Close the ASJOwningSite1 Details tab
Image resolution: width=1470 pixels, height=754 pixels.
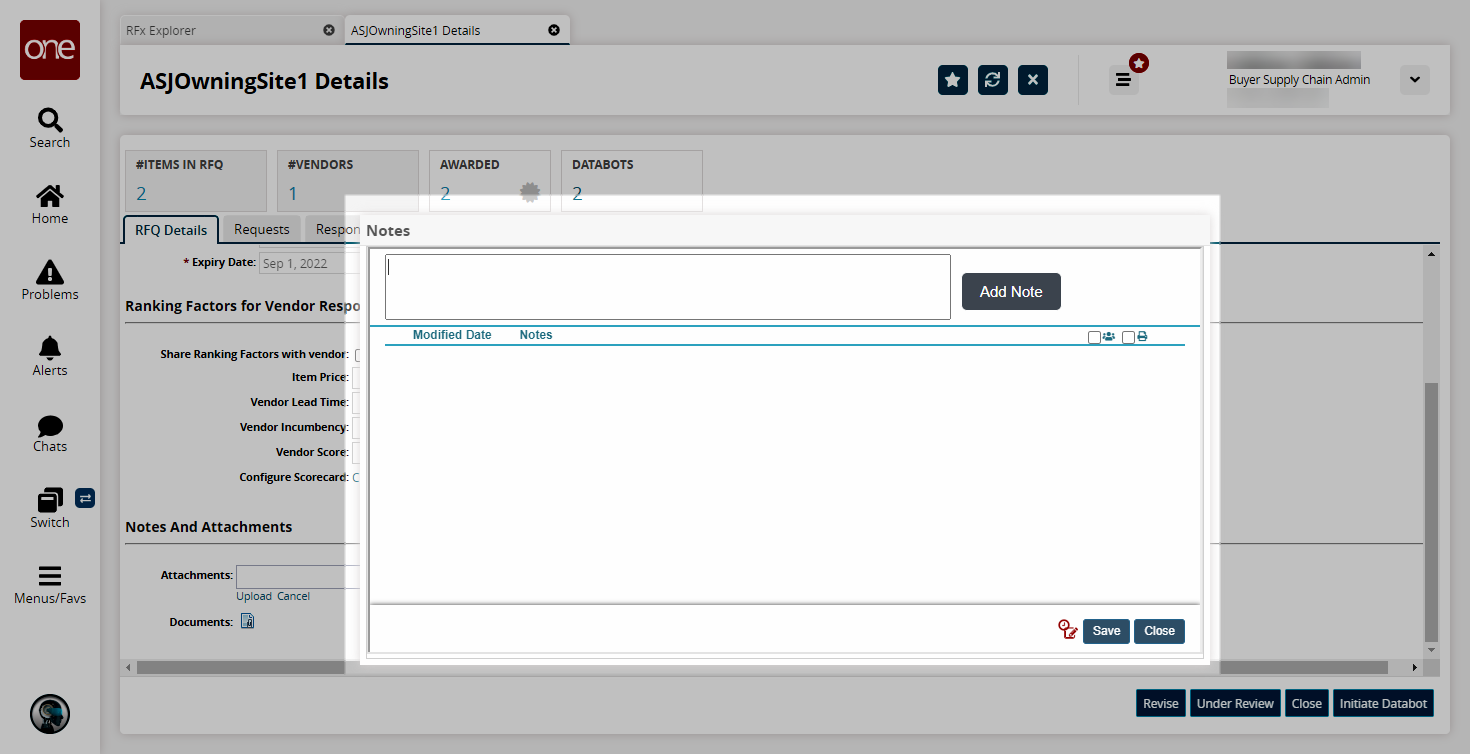click(554, 30)
